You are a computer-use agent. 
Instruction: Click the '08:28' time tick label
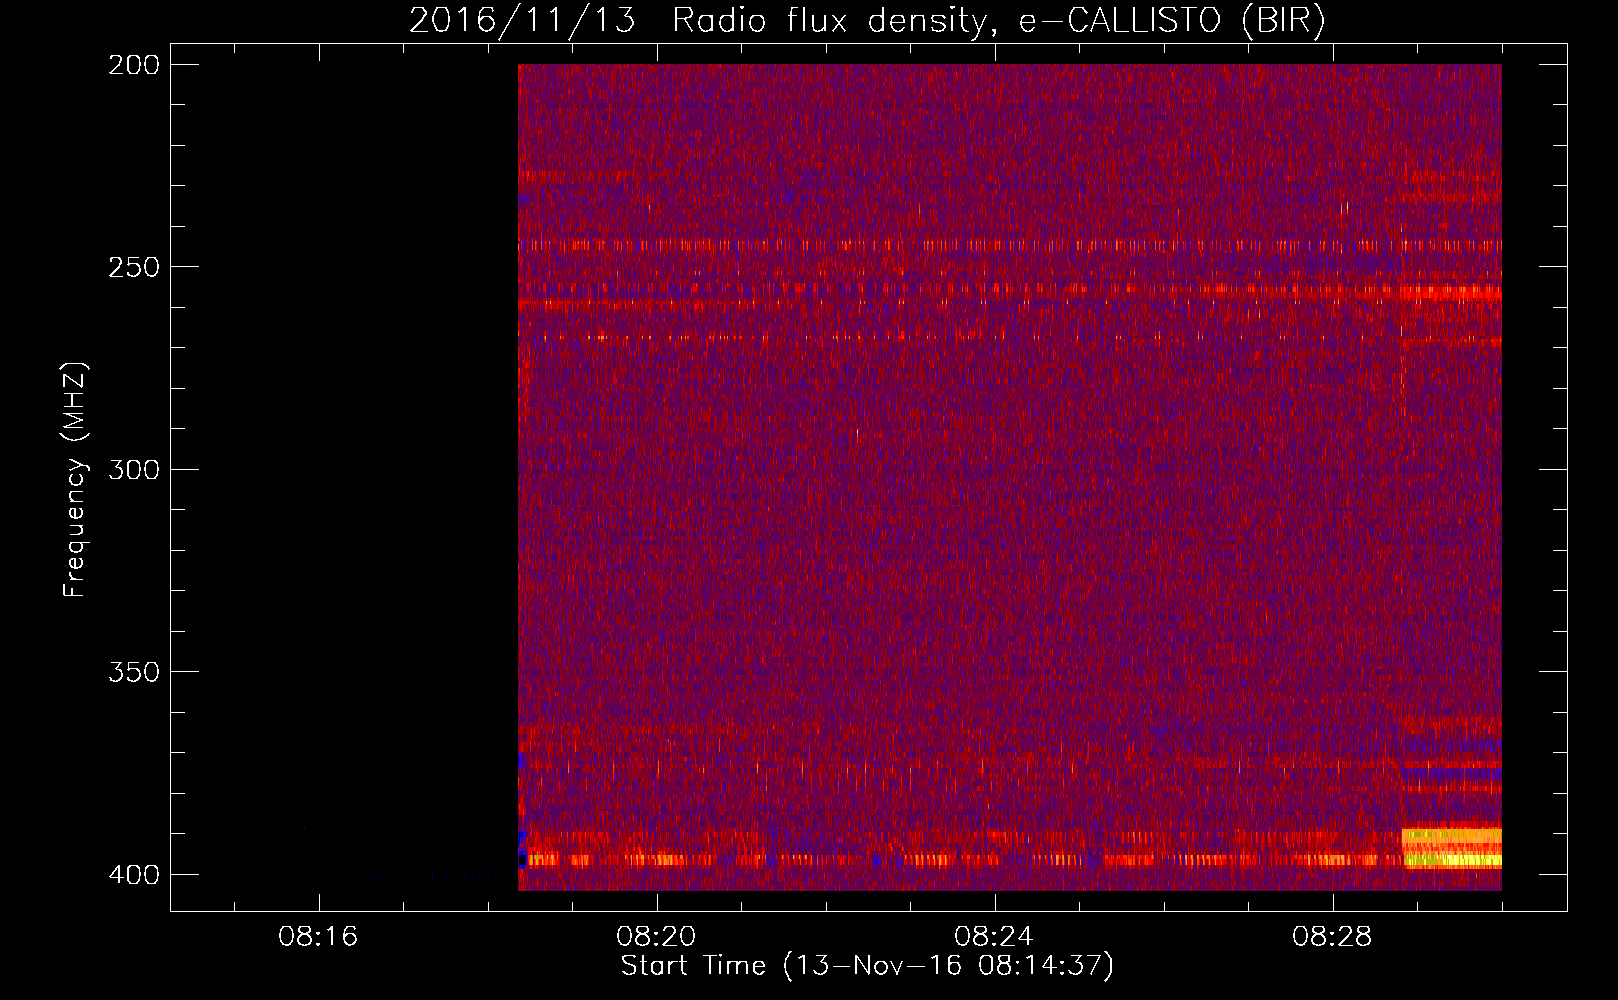tap(1333, 937)
